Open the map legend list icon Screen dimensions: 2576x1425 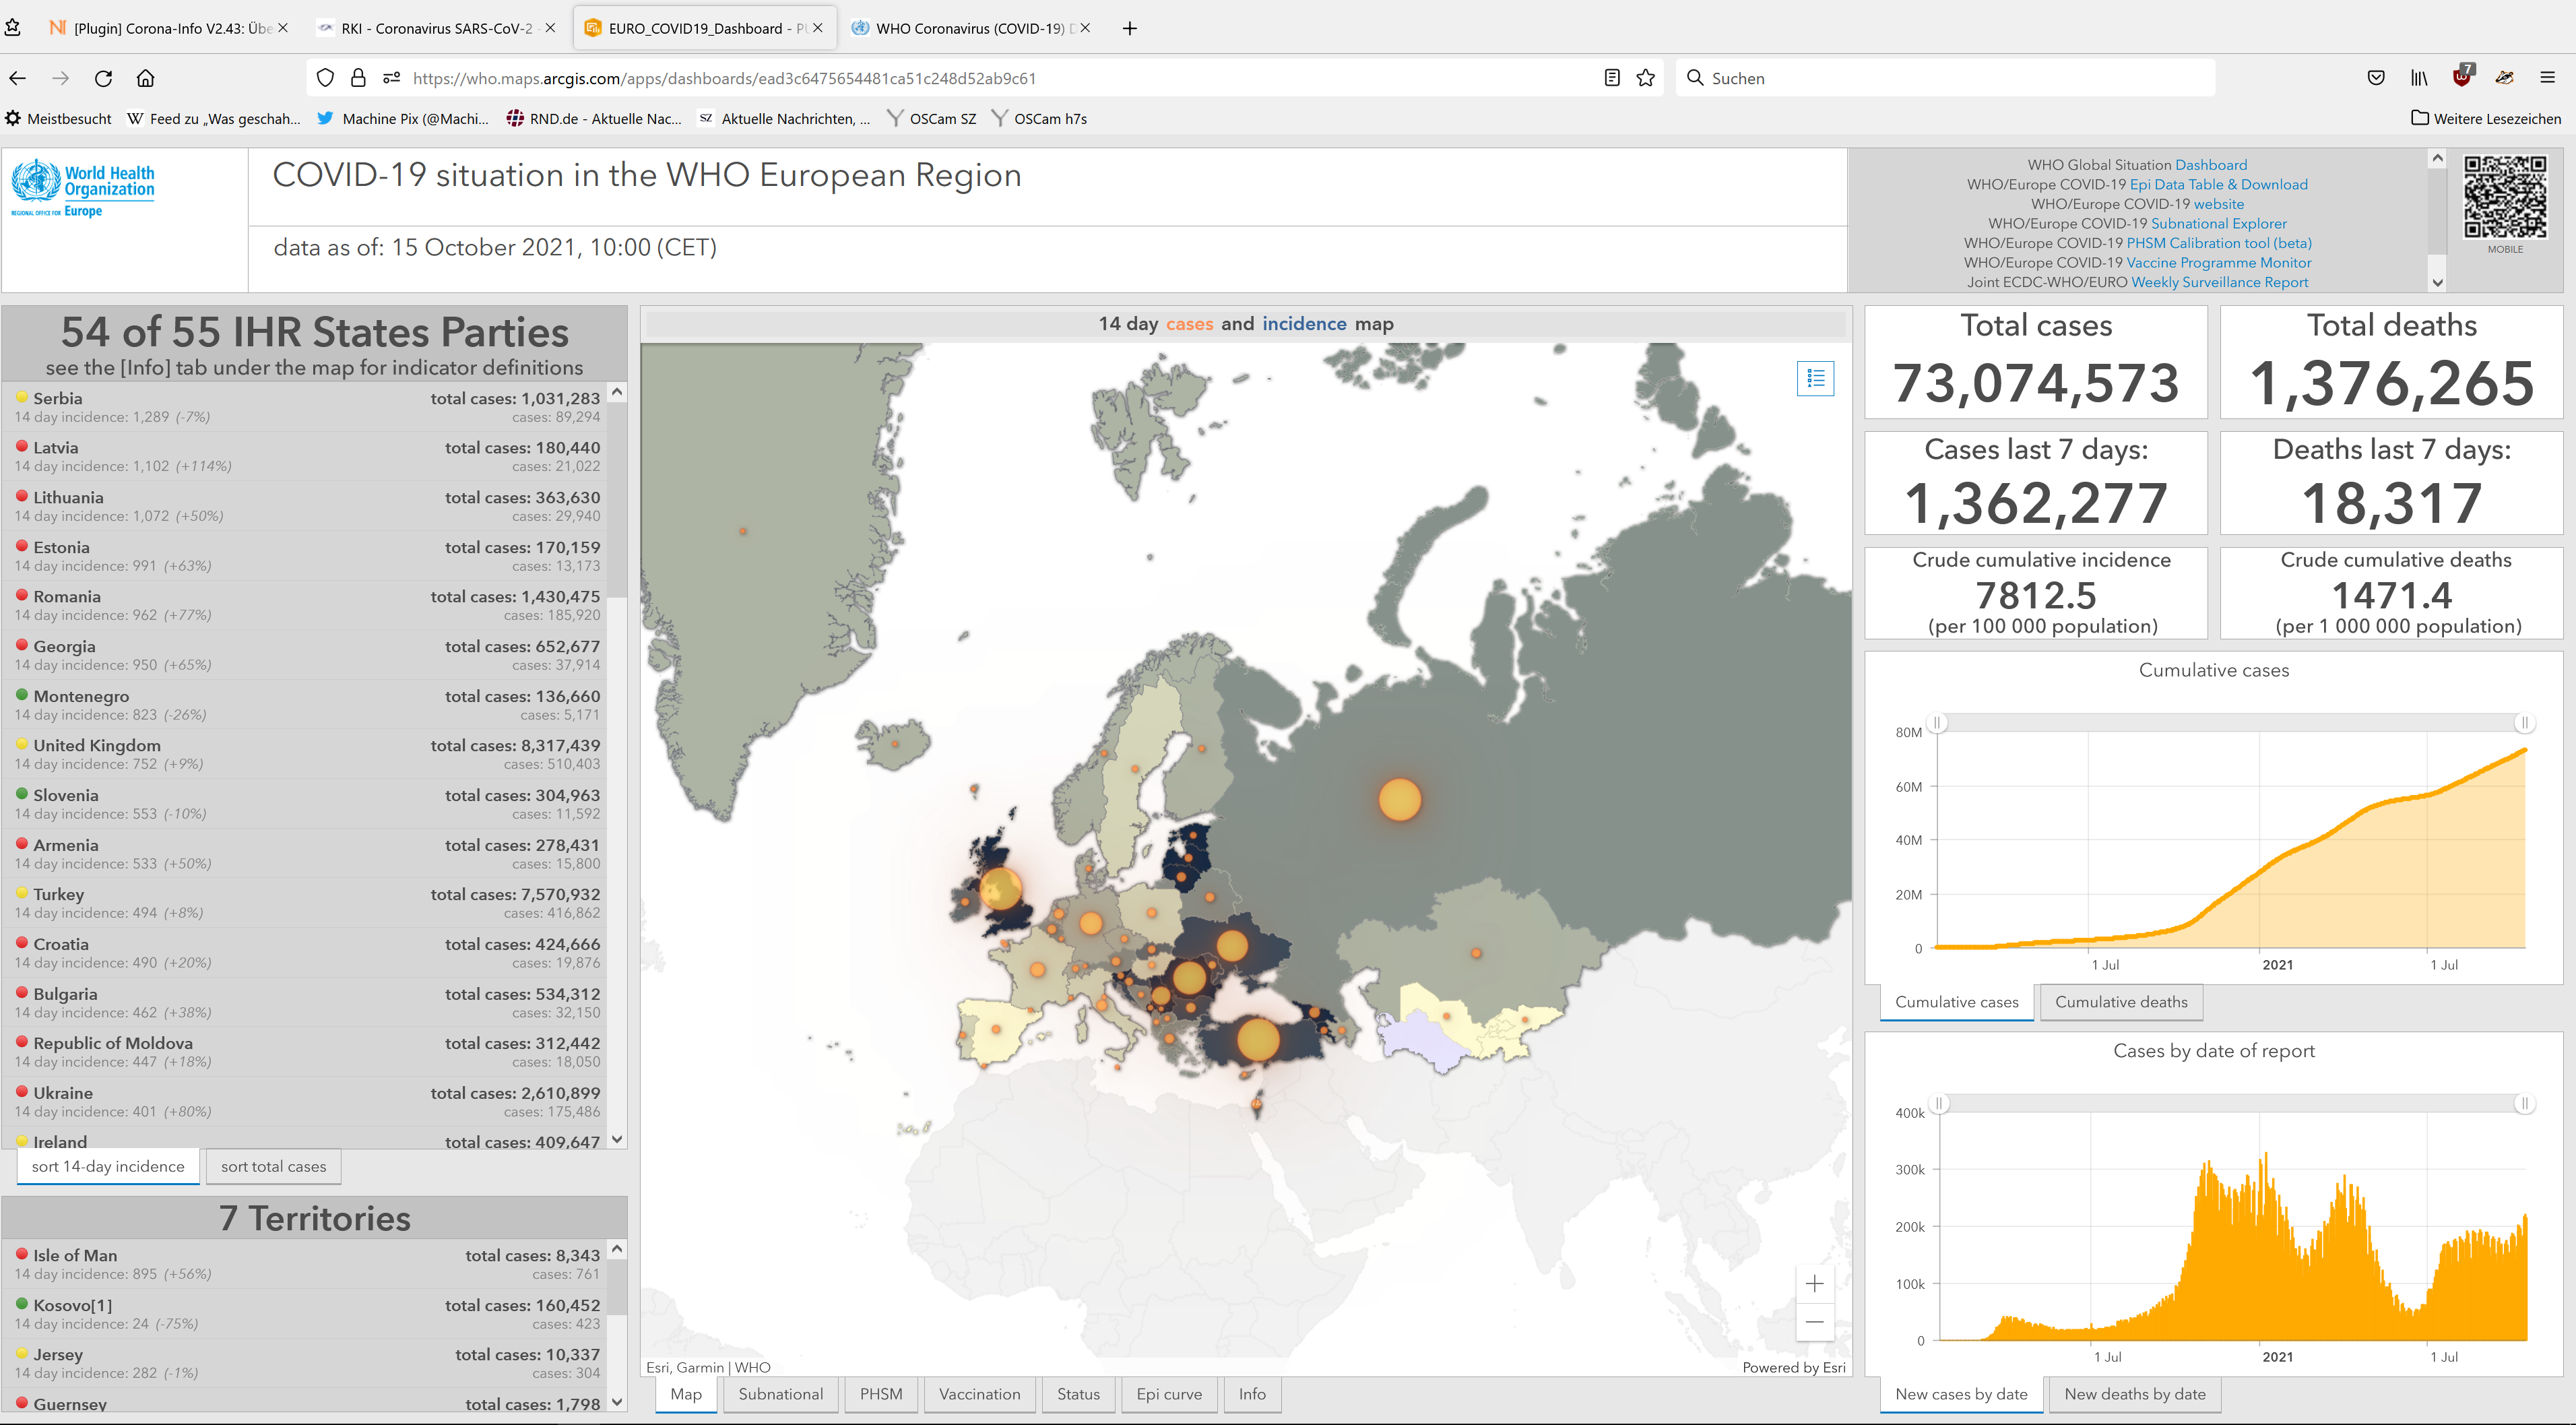coord(1815,378)
